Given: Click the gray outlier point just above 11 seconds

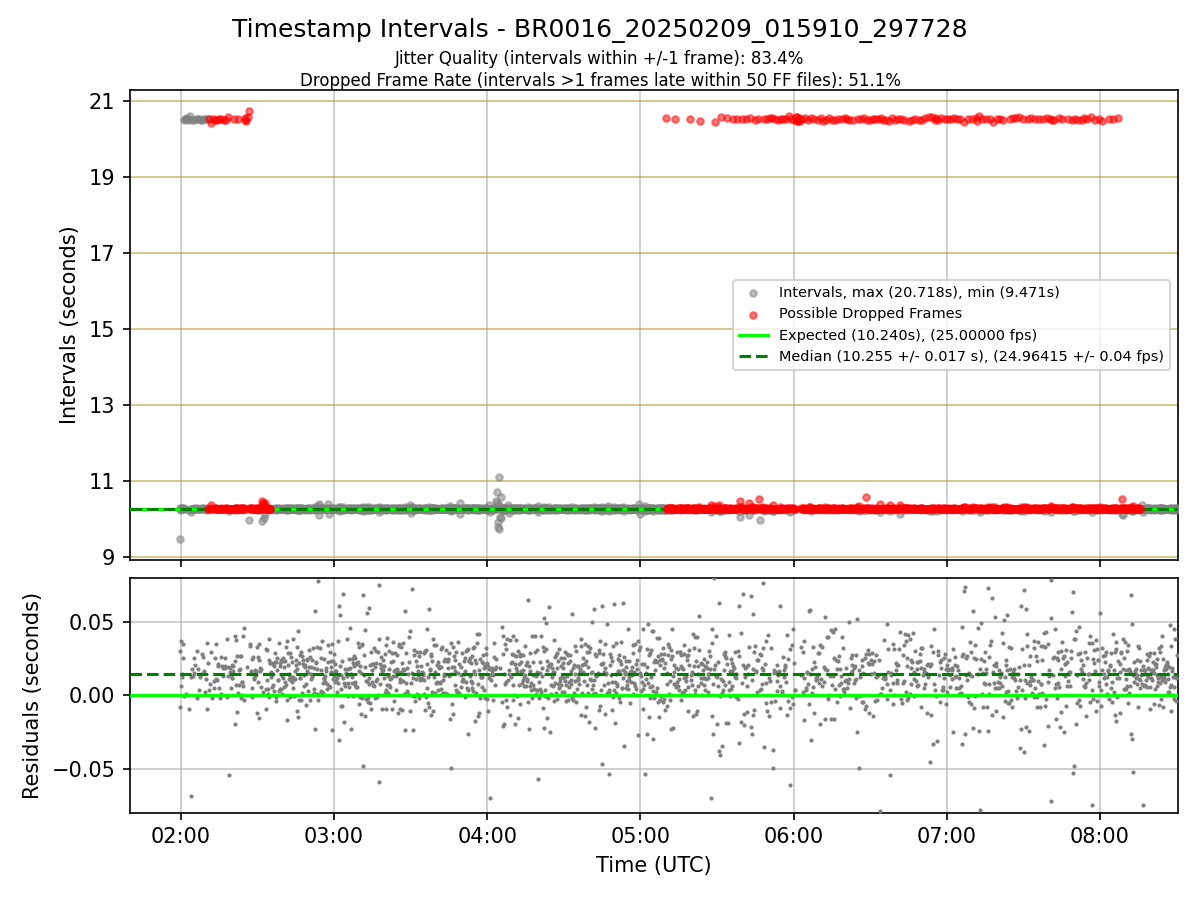Looking at the screenshot, I should pyautogui.click(x=499, y=478).
